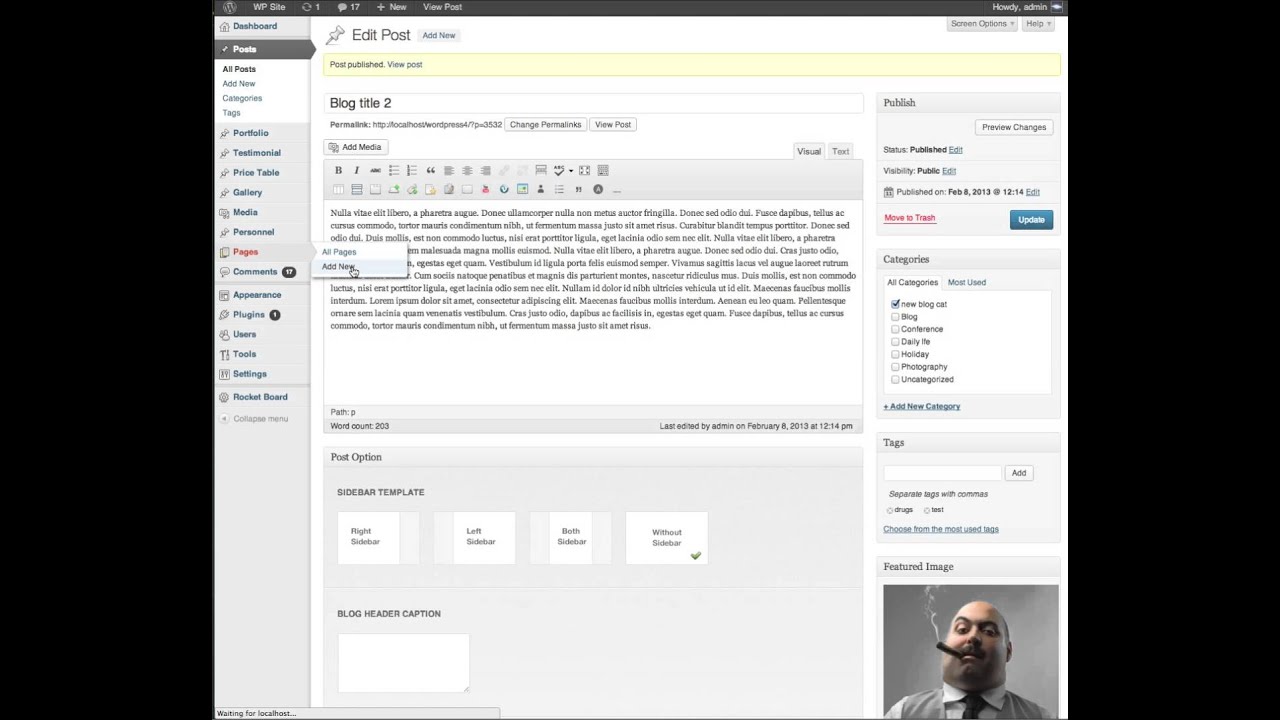Viewport: 1280px width, 720px height.
Task: Open comments bubble showing 17 in admin bar
Action: 348,7
